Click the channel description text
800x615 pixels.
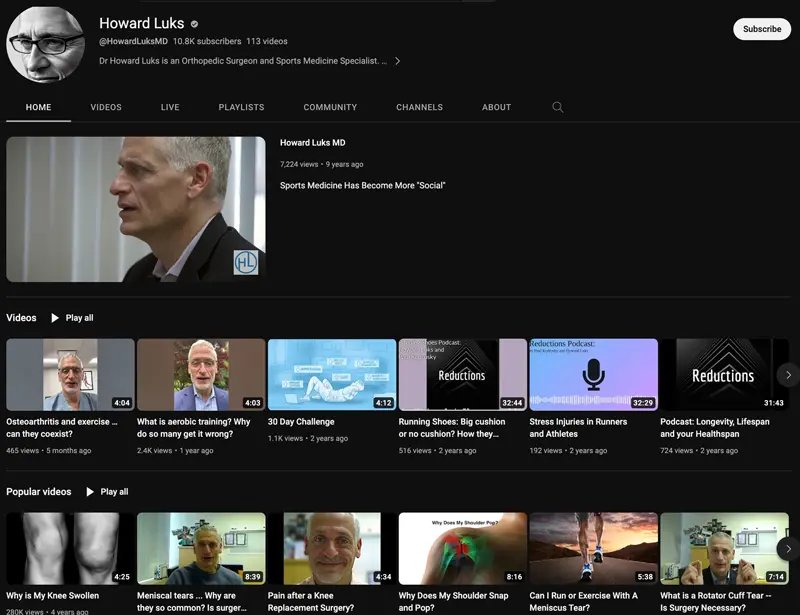(x=243, y=61)
